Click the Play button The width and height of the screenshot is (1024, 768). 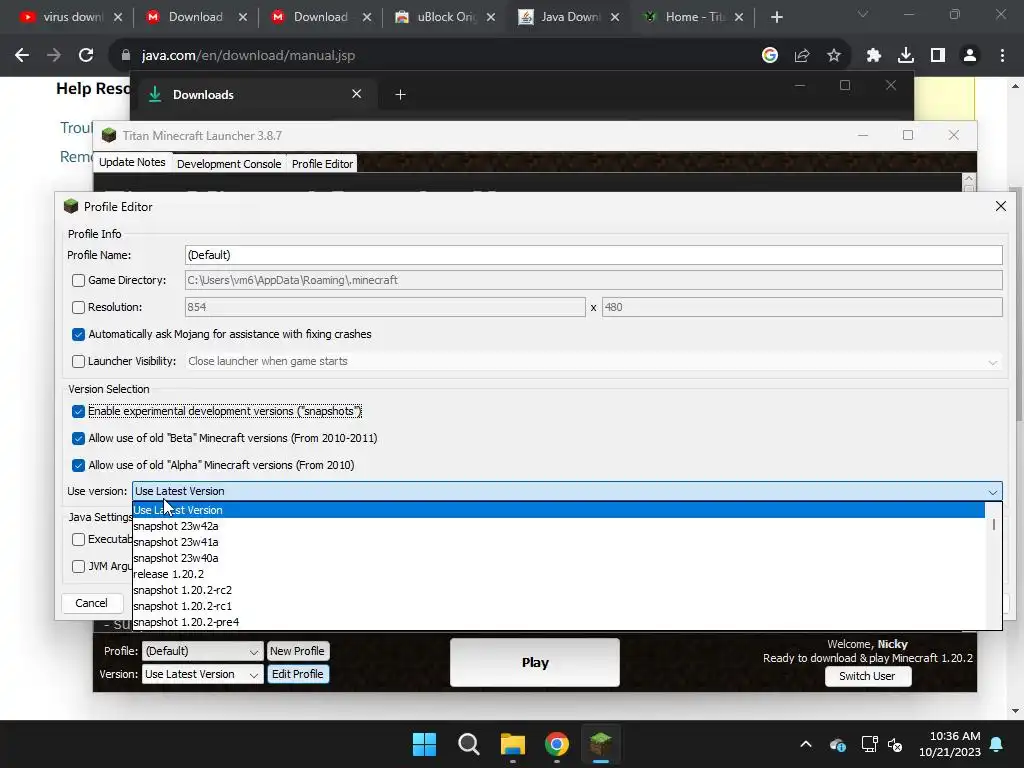(x=535, y=662)
